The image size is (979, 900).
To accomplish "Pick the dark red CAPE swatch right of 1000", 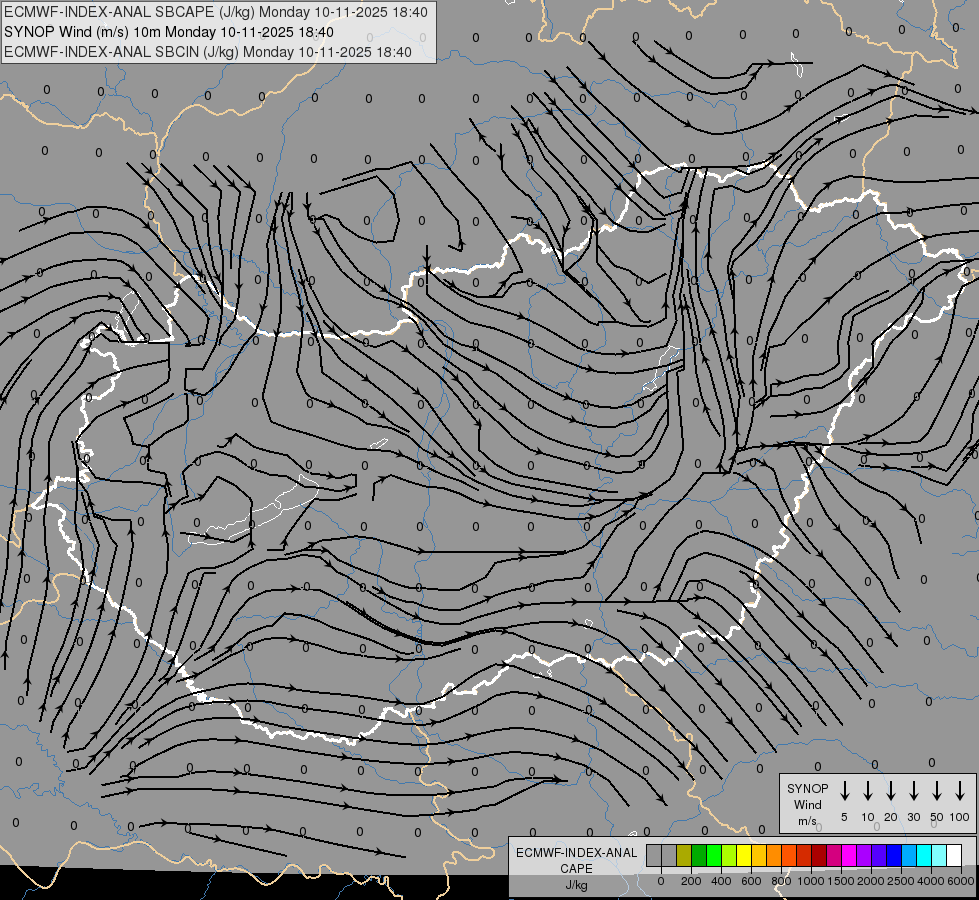I will (x=820, y=855).
